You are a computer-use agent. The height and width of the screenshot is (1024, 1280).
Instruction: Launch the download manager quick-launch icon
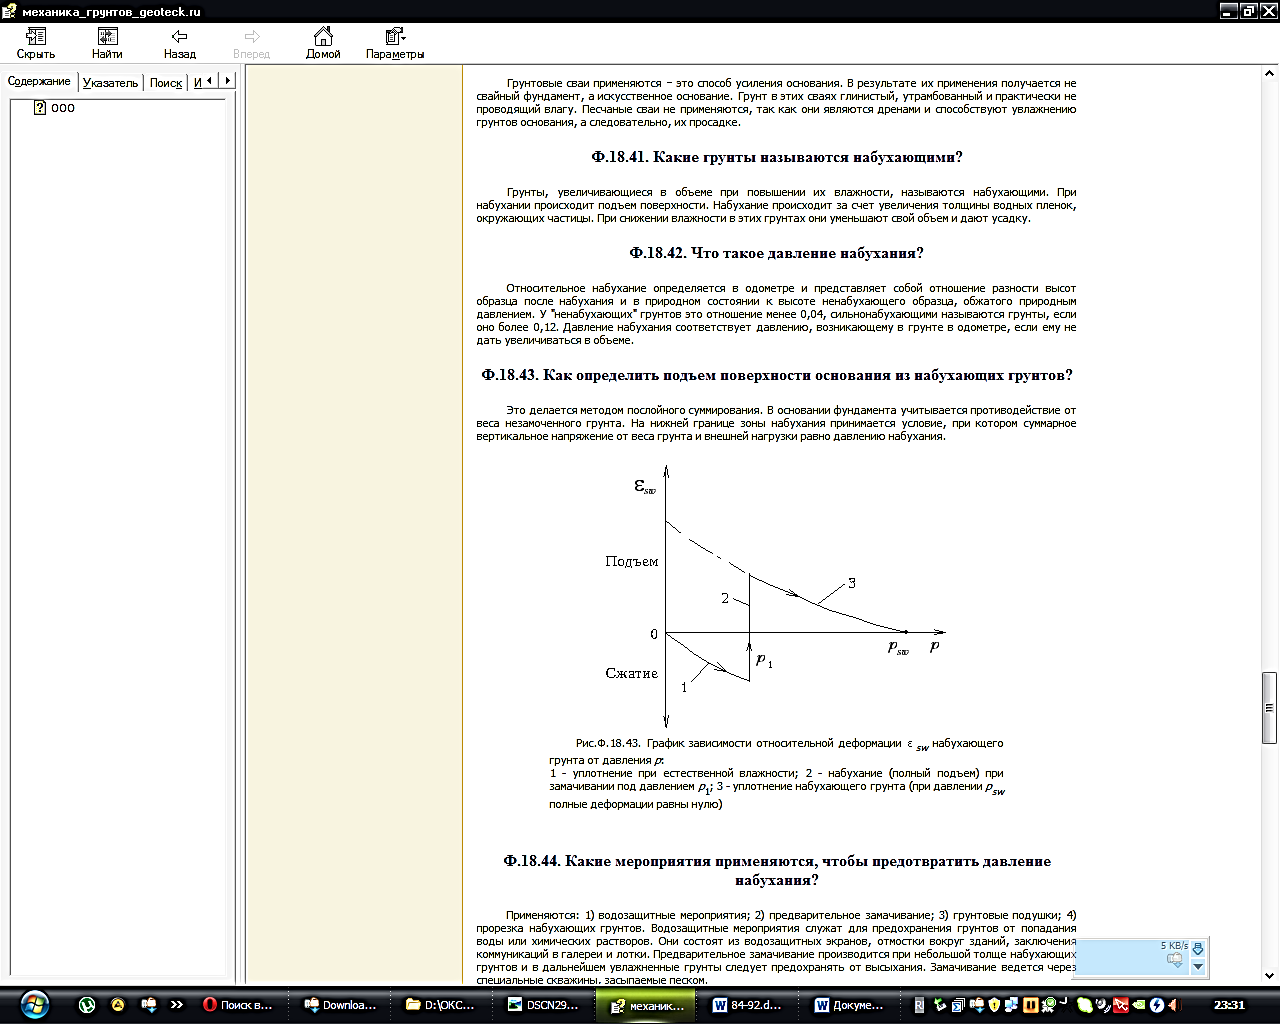tap(148, 1005)
